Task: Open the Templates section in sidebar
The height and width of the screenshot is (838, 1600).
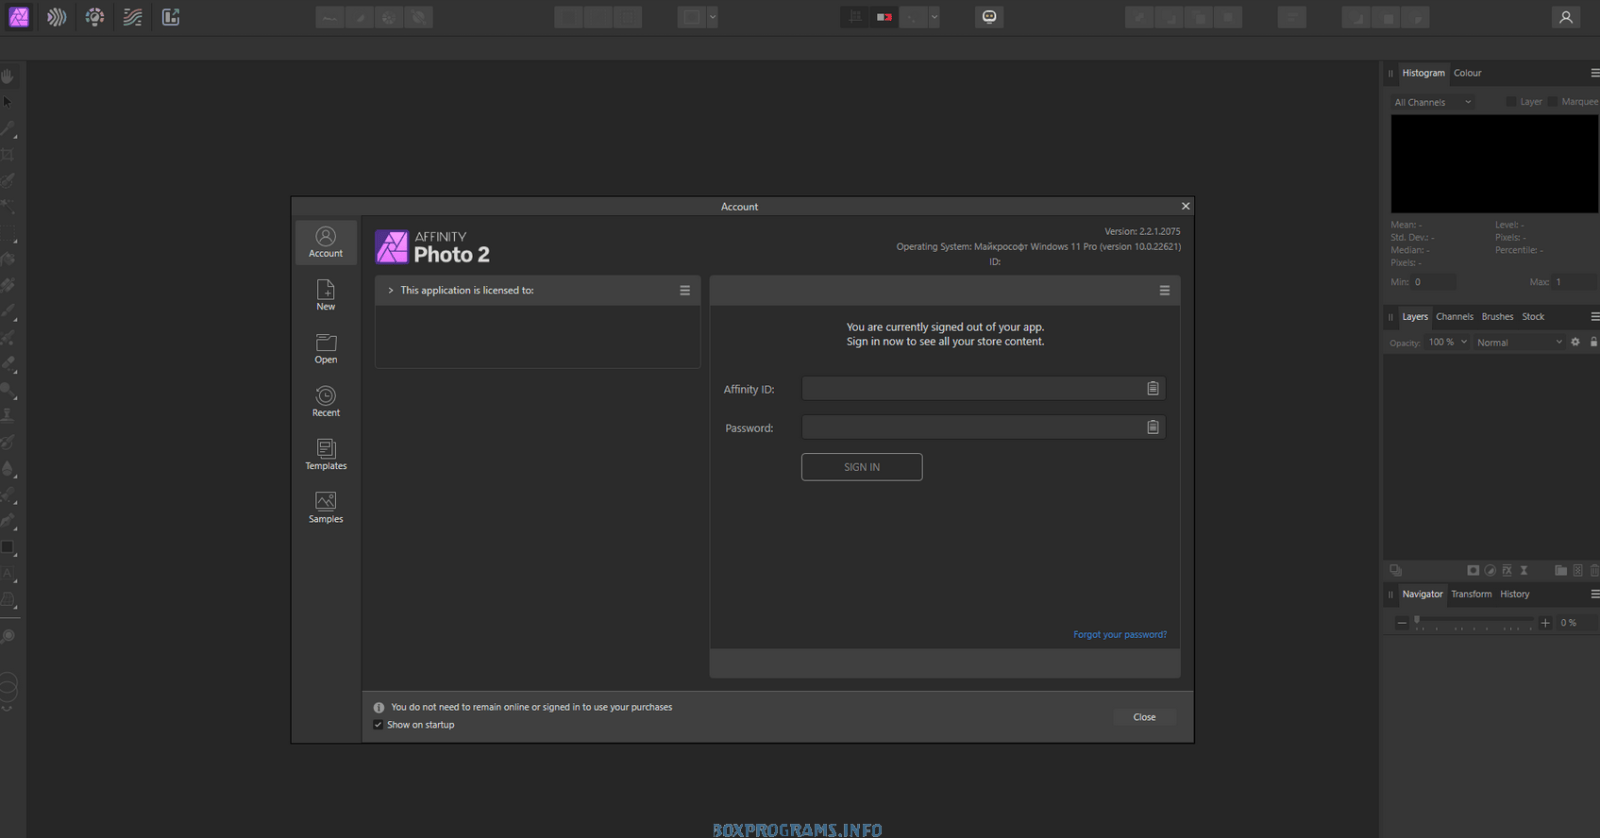Action: pos(326,454)
